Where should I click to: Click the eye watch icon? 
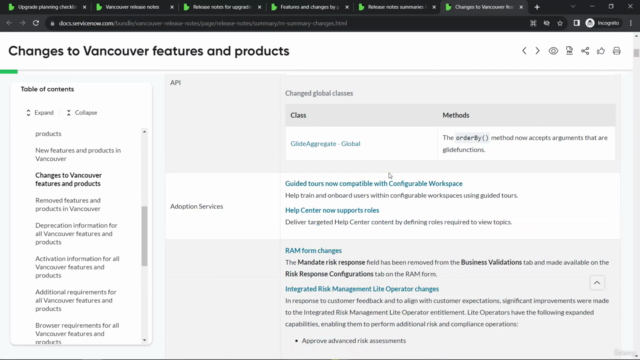(553, 51)
